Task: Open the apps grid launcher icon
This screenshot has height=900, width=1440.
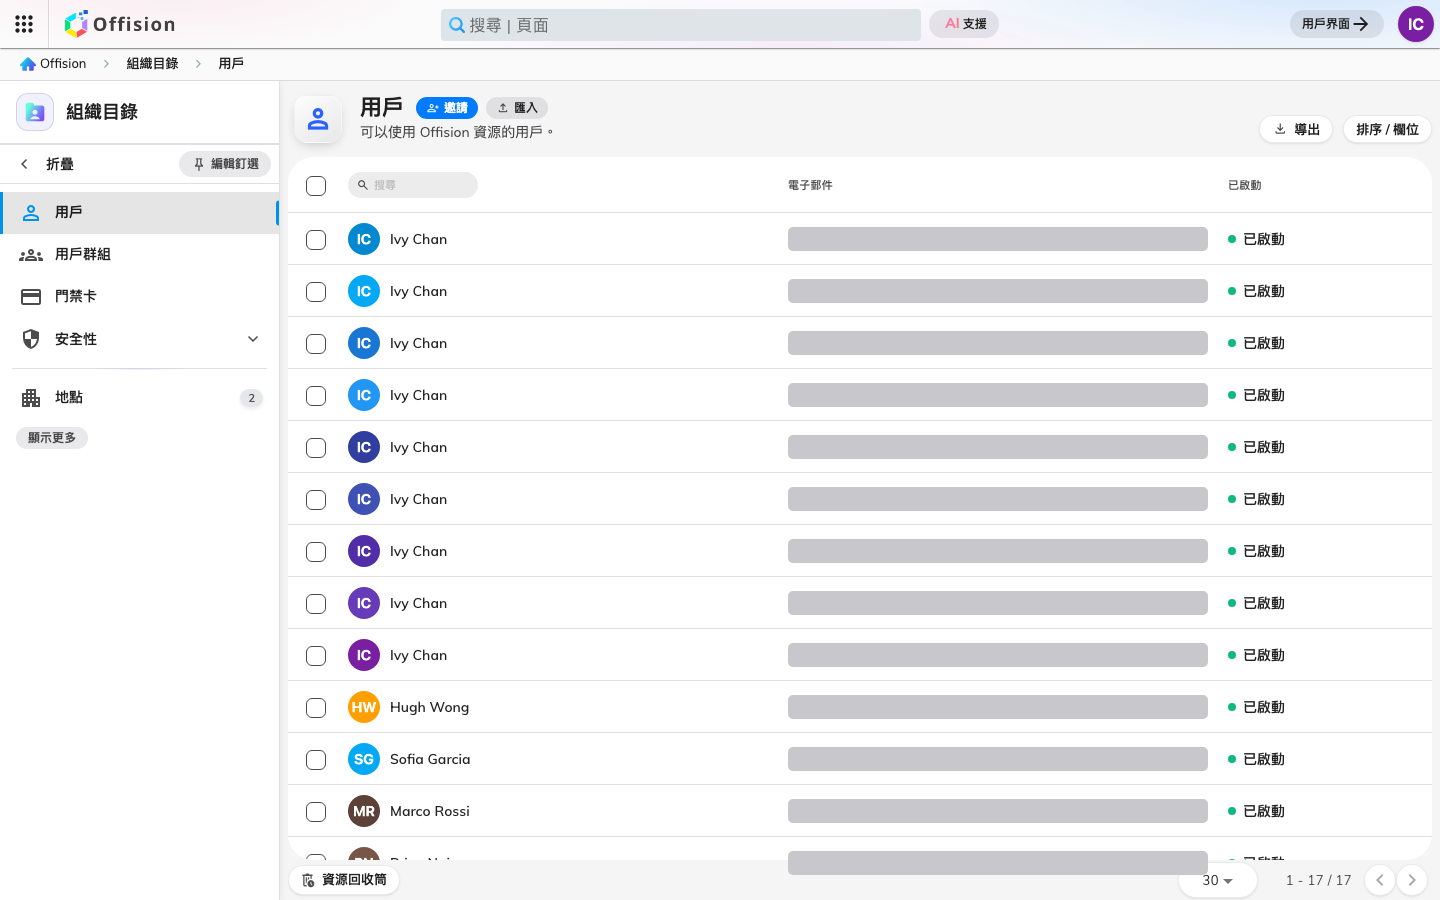Action: tap(24, 24)
